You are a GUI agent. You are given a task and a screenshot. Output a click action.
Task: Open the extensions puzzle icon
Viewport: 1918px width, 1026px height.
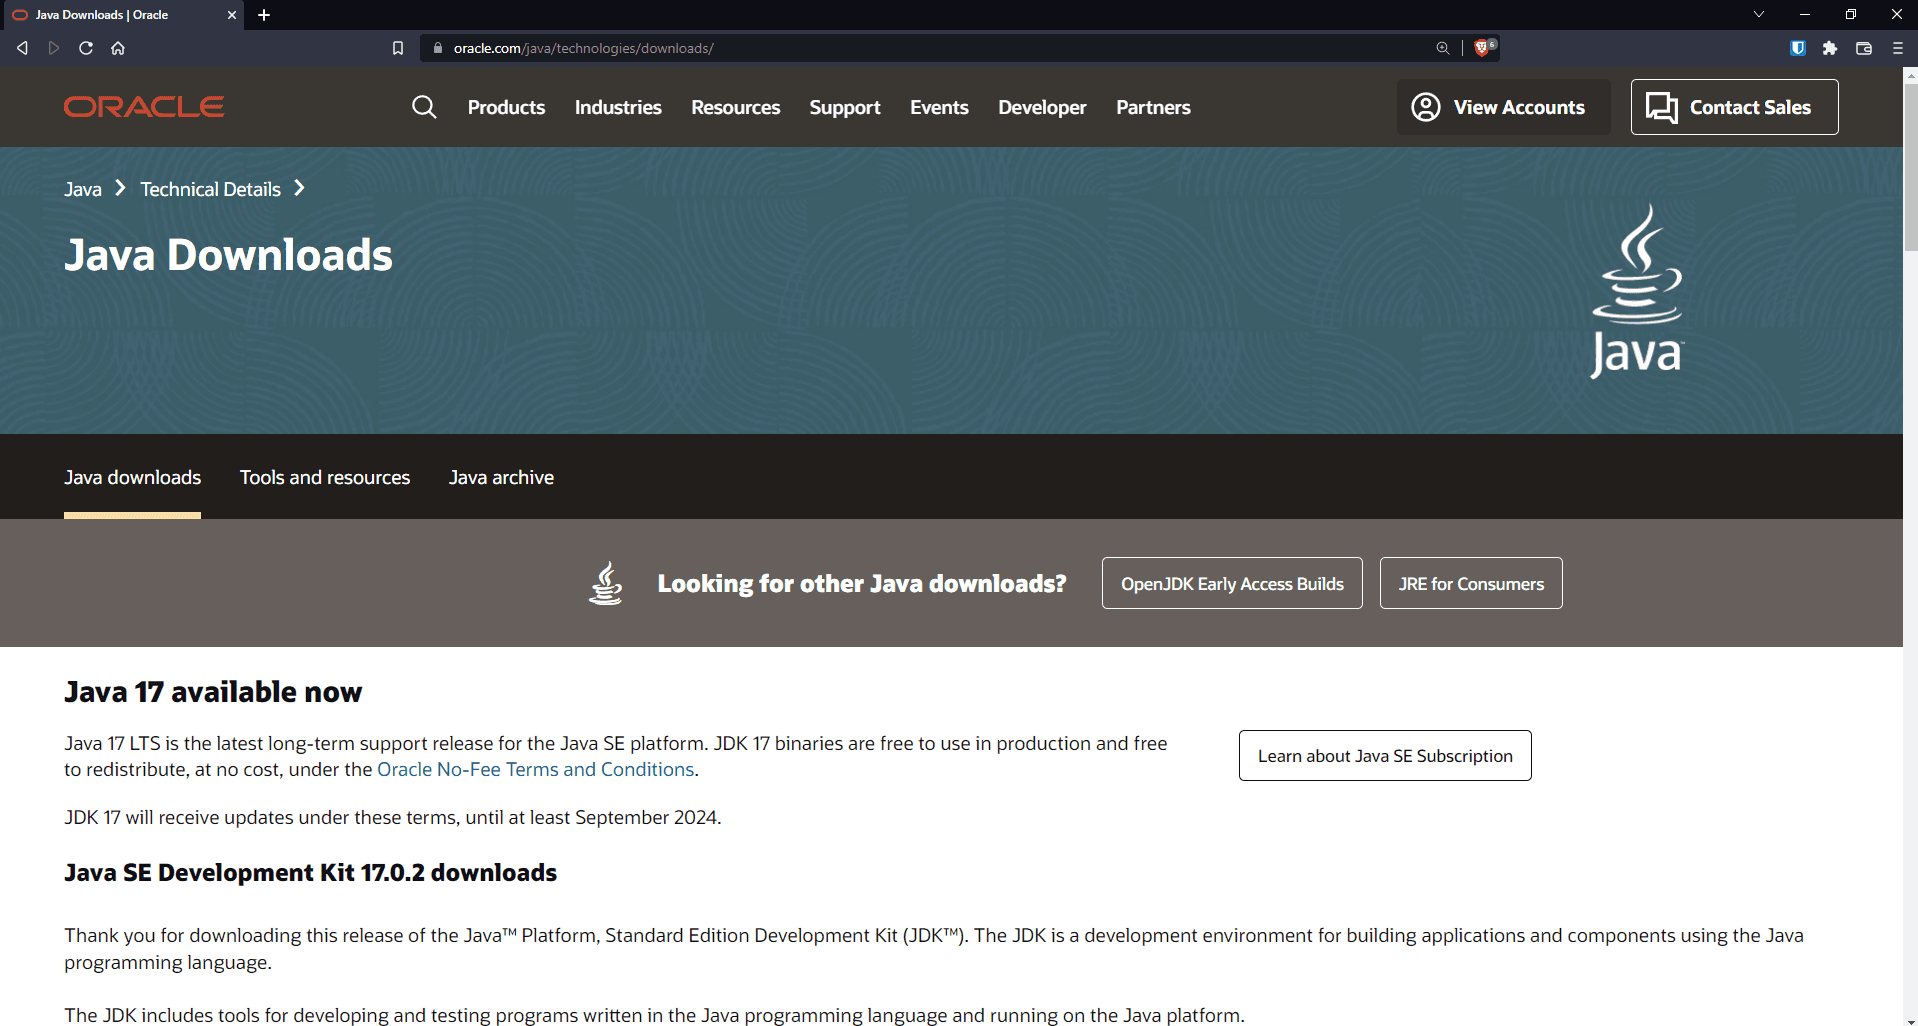[x=1830, y=48]
